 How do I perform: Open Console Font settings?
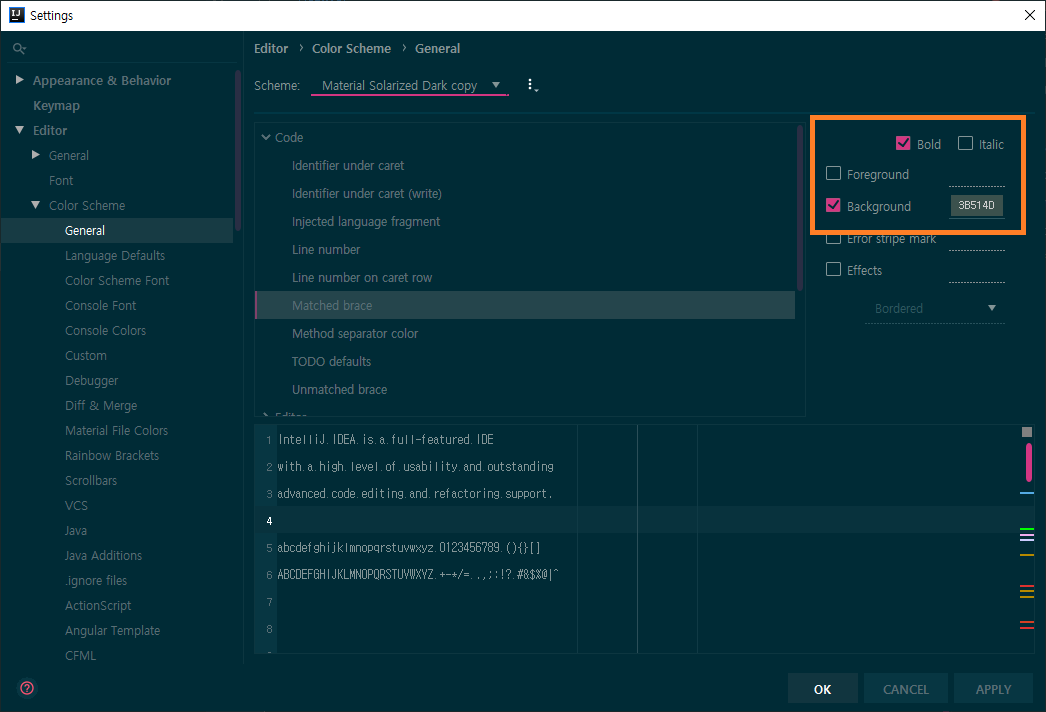pos(100,306)
